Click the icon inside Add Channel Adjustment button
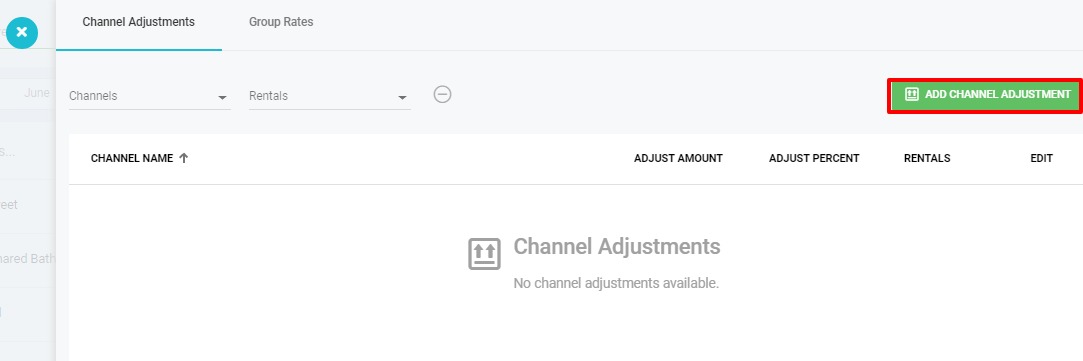 pyautogui.click(x=912, y=94)
